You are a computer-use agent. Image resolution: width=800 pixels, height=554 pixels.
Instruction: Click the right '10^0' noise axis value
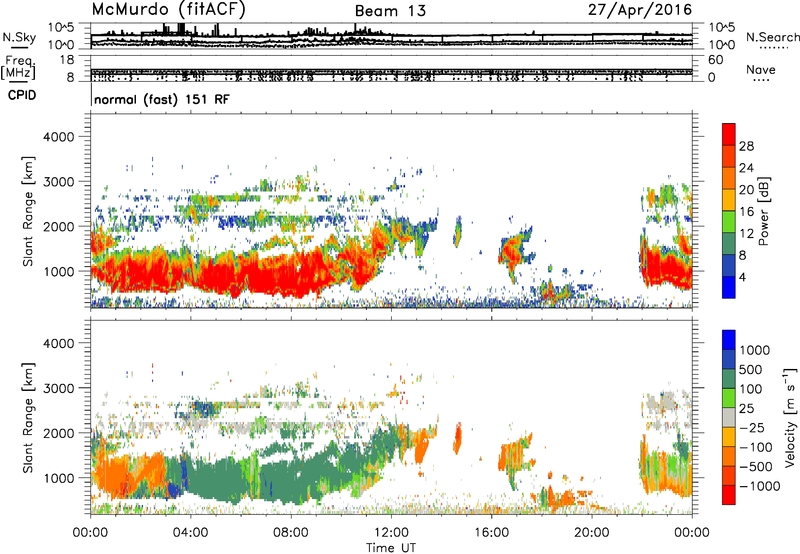pos(721,45)
